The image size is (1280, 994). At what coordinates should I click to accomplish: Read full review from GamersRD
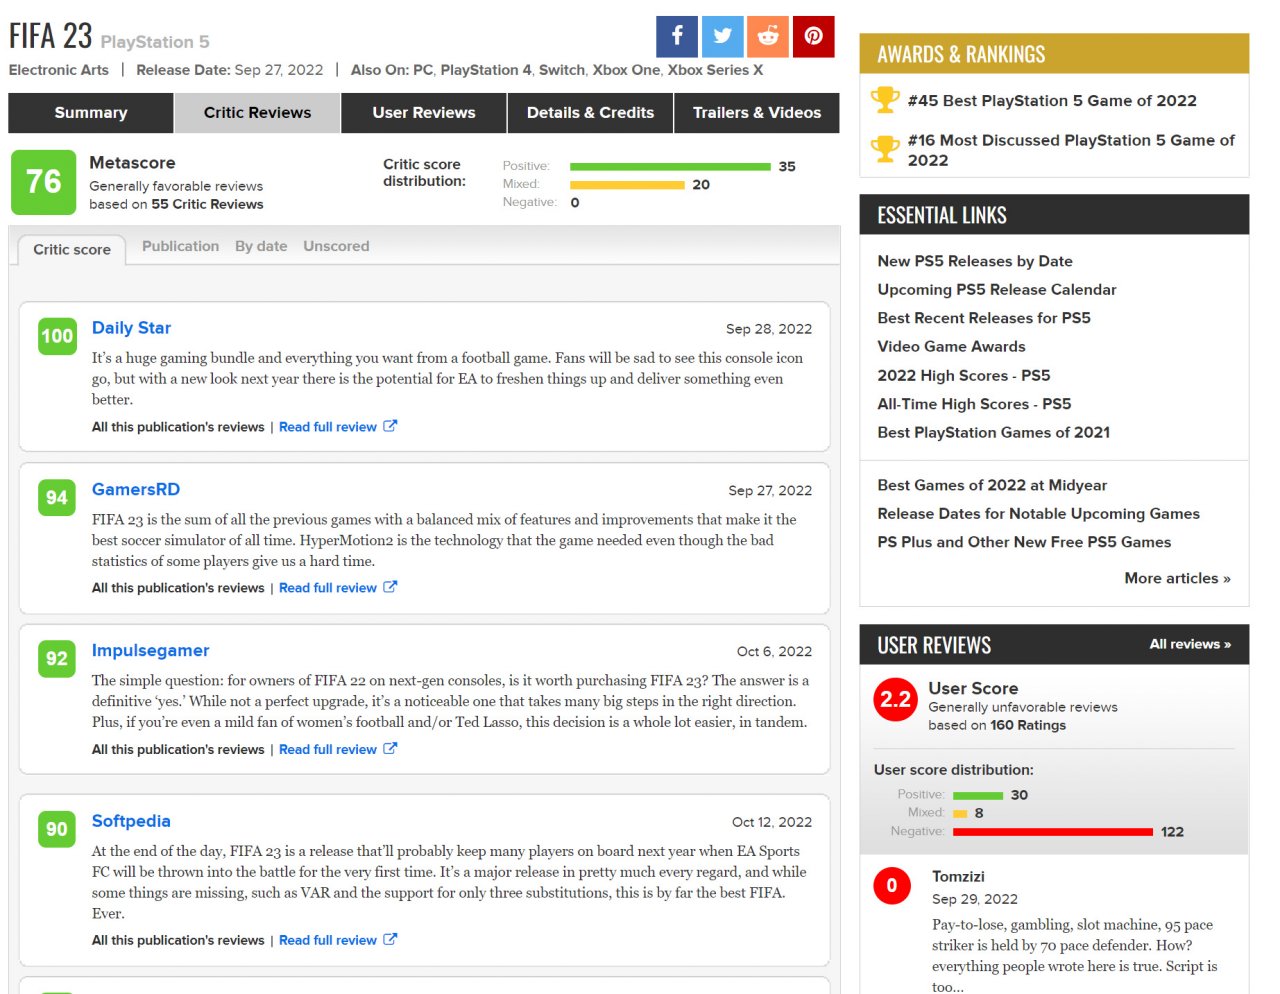pos(328,588)
